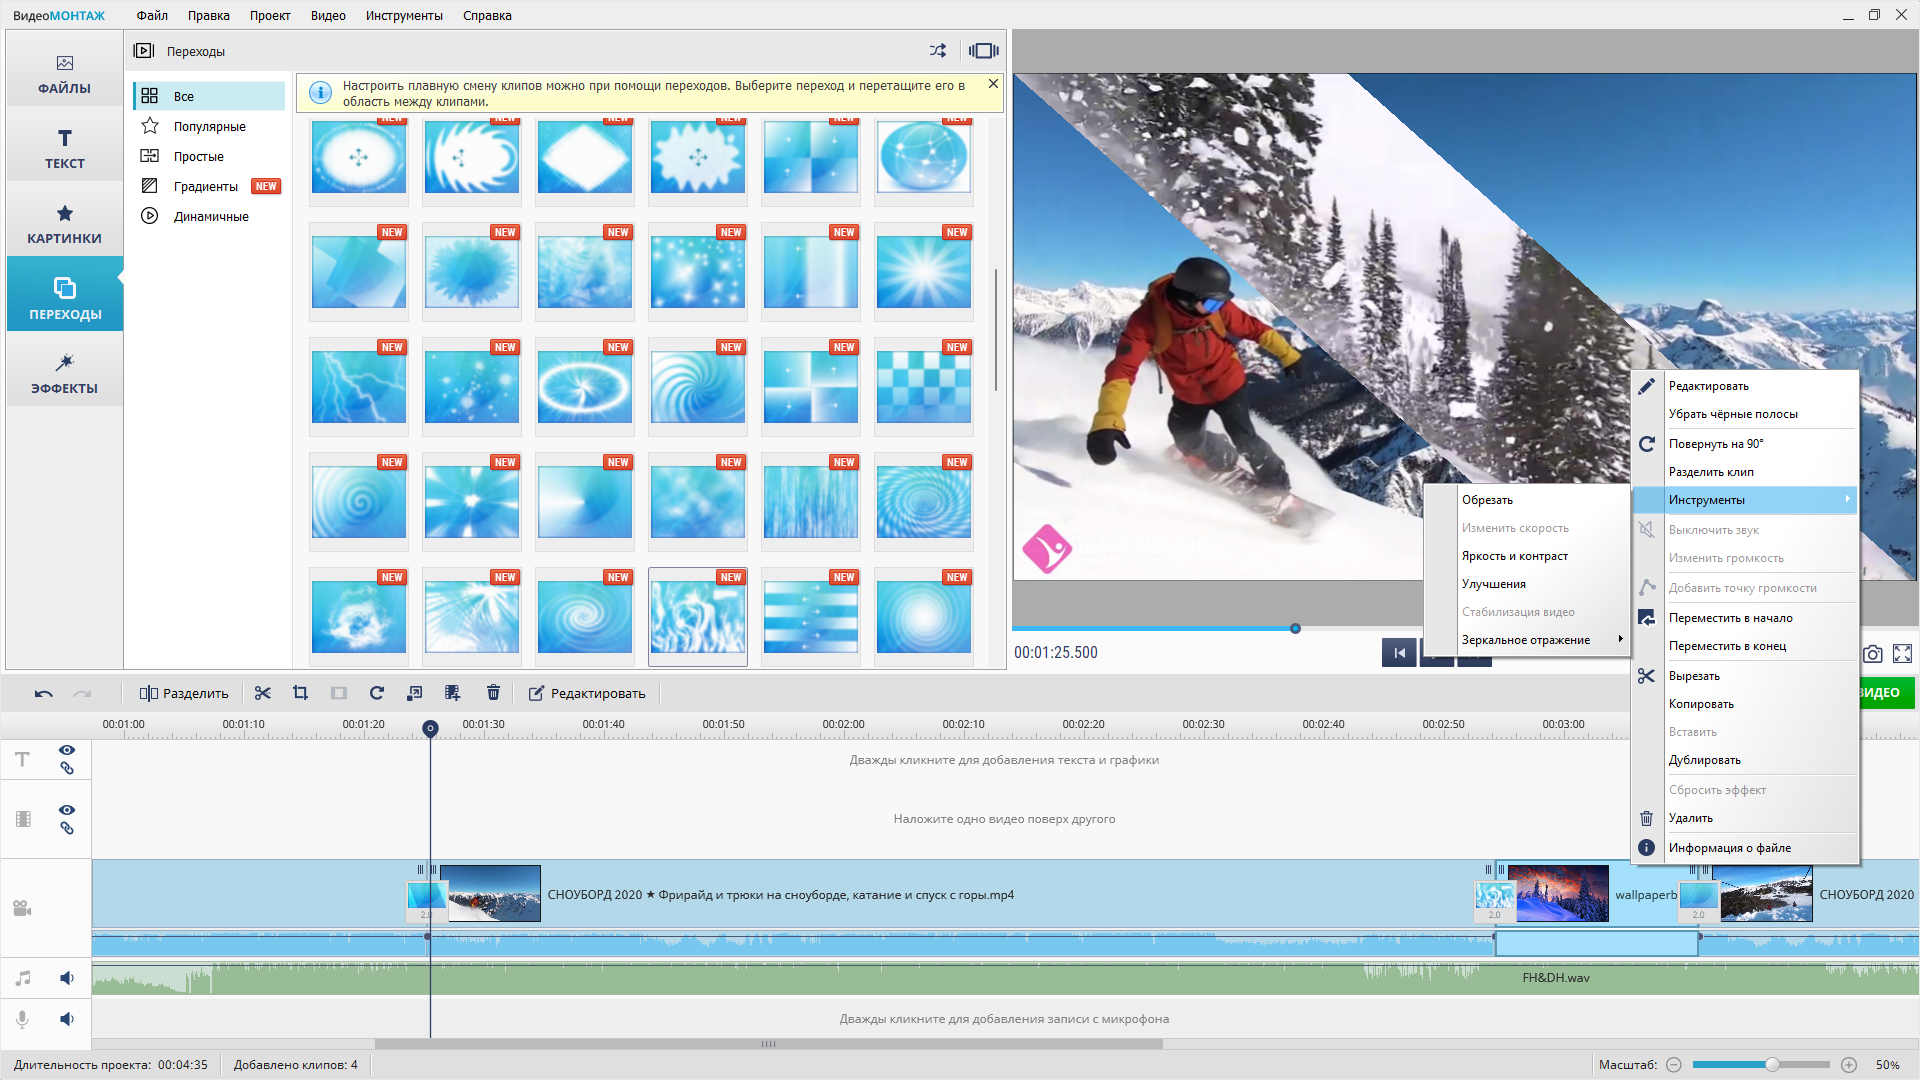Click the video camera track icon
This screenshot has width=1920, height=1080.
coord(22,908)
